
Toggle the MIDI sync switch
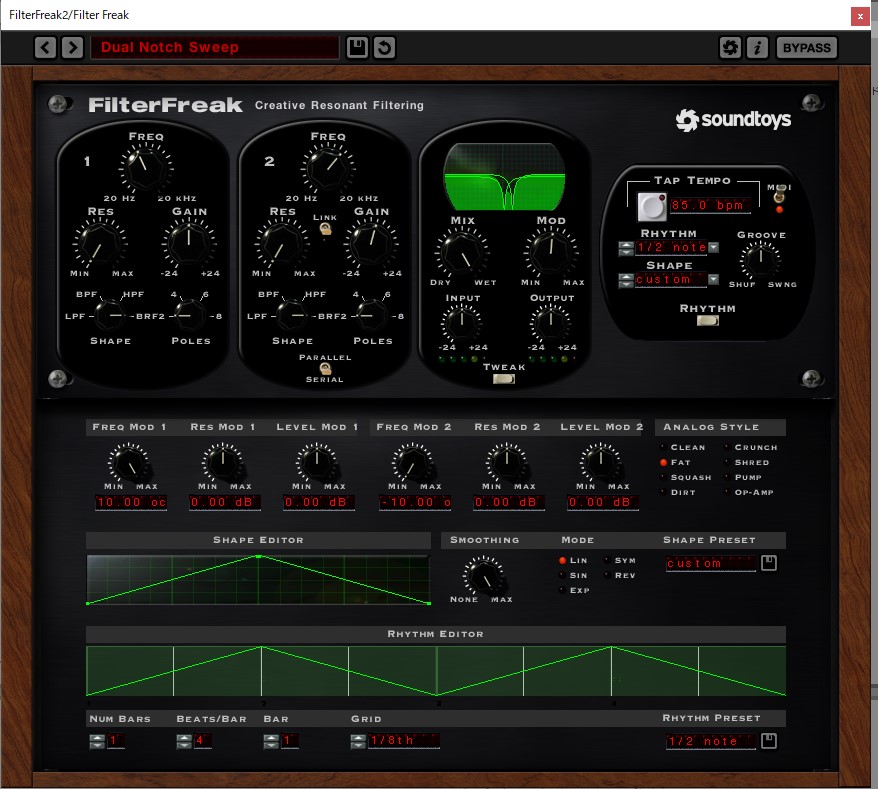(x=779, y=197)
